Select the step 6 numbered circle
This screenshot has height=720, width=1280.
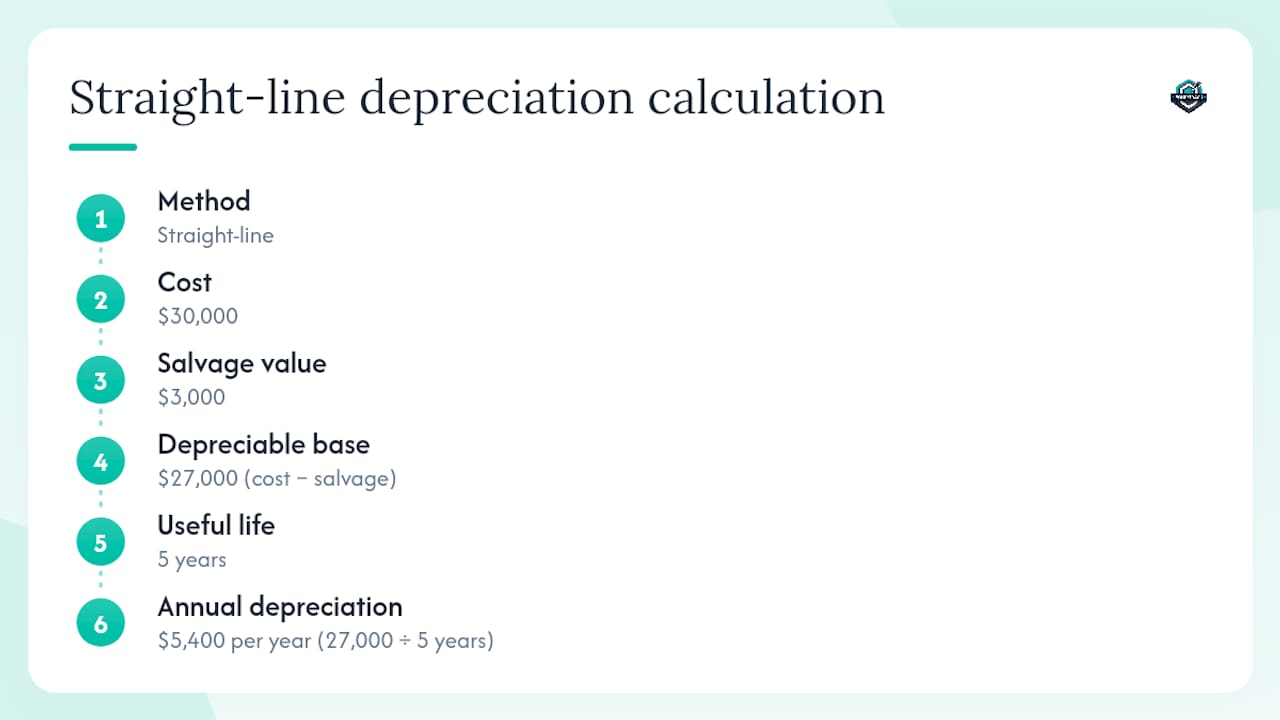(x=101, y=624)
